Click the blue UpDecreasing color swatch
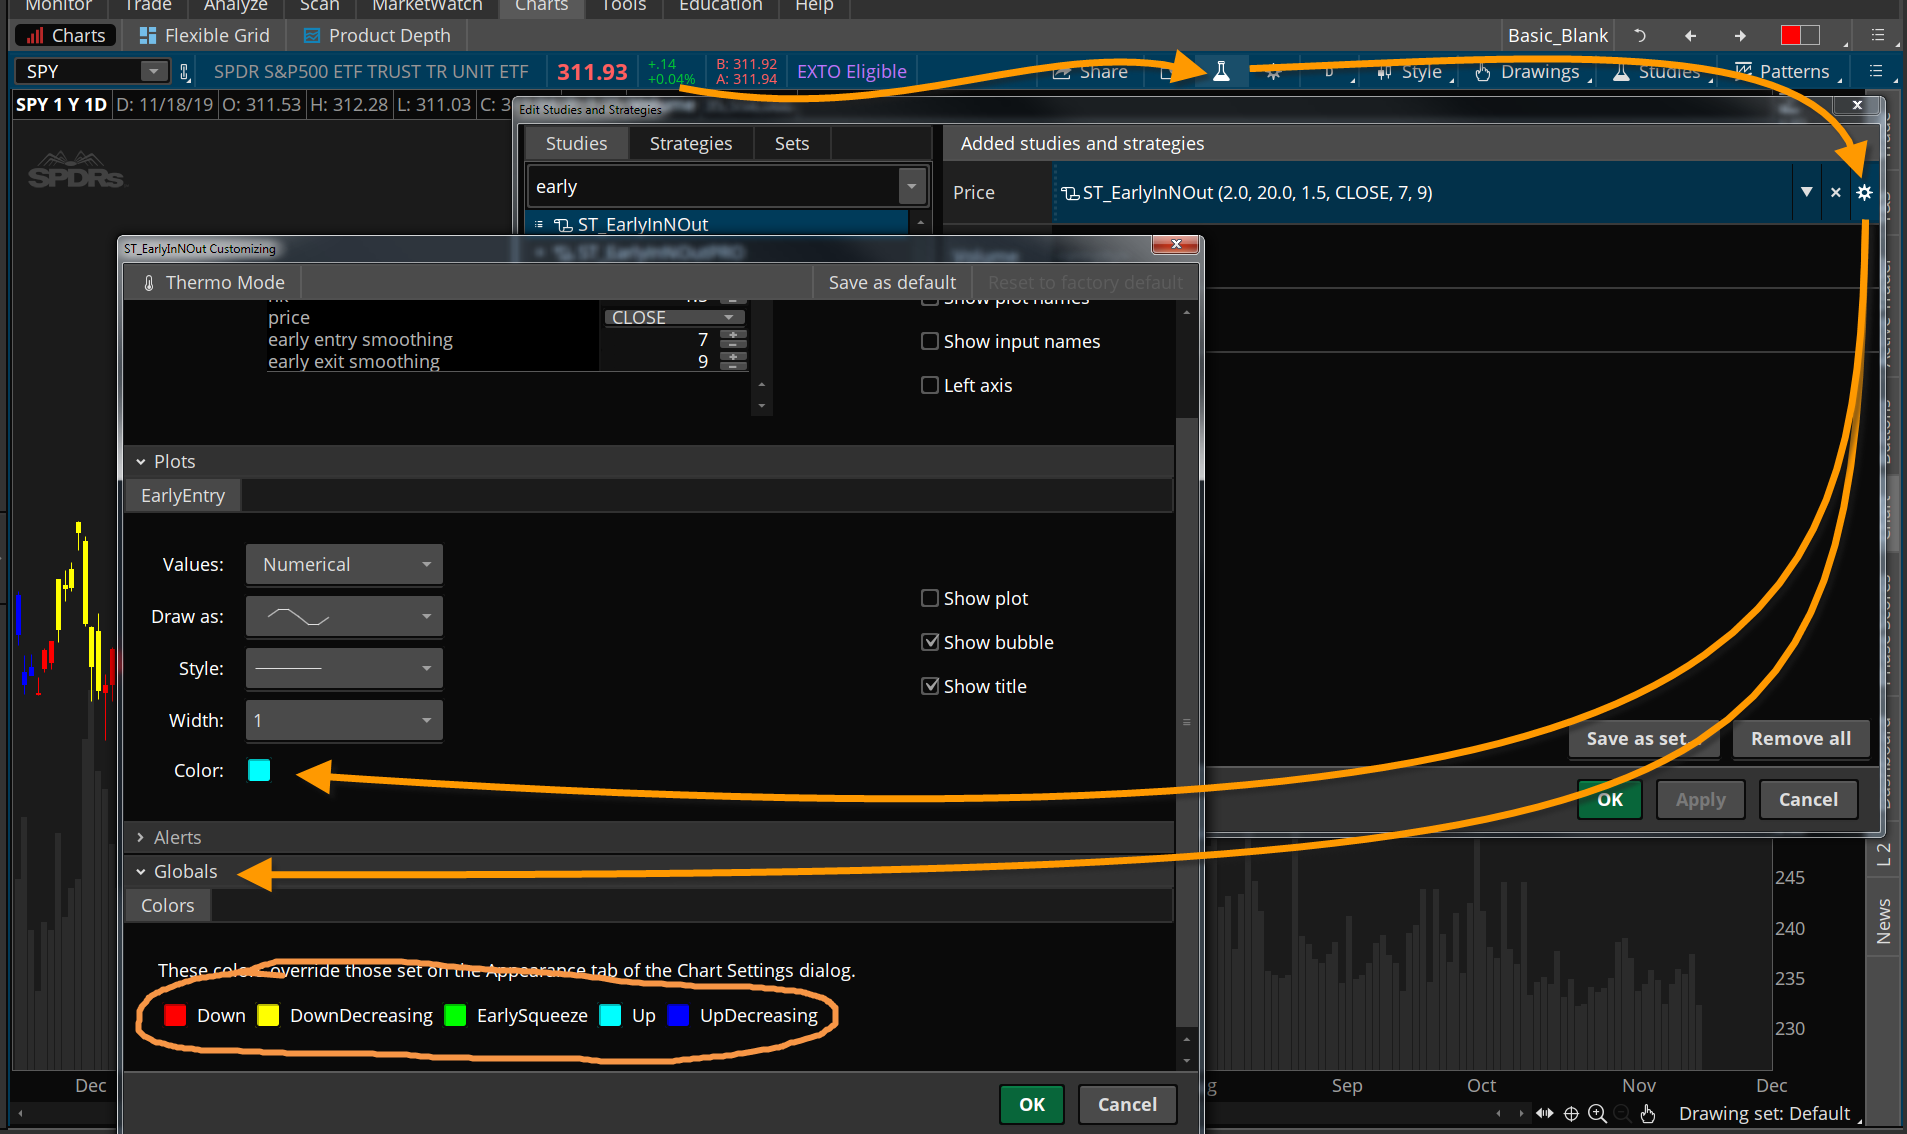 [678, 1015]
